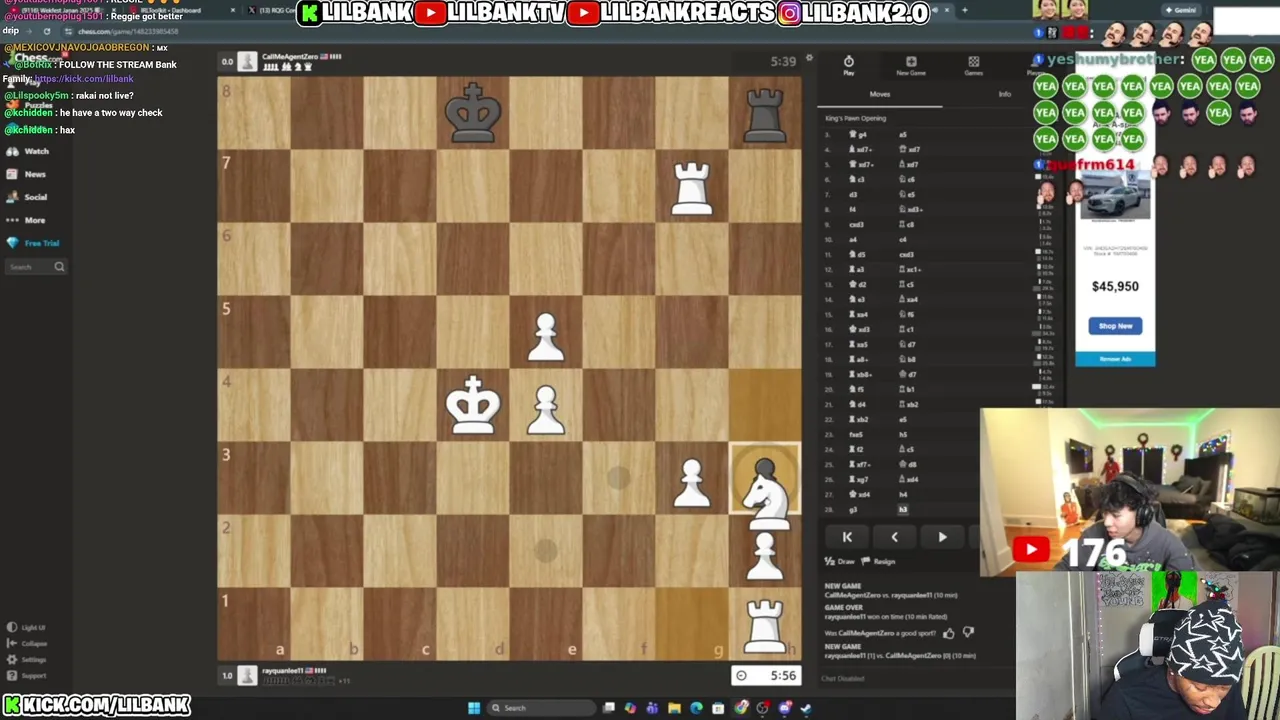Click the board settings gear near top right
Viewport: 1280px width, 720px height.
tap(809, 59)
